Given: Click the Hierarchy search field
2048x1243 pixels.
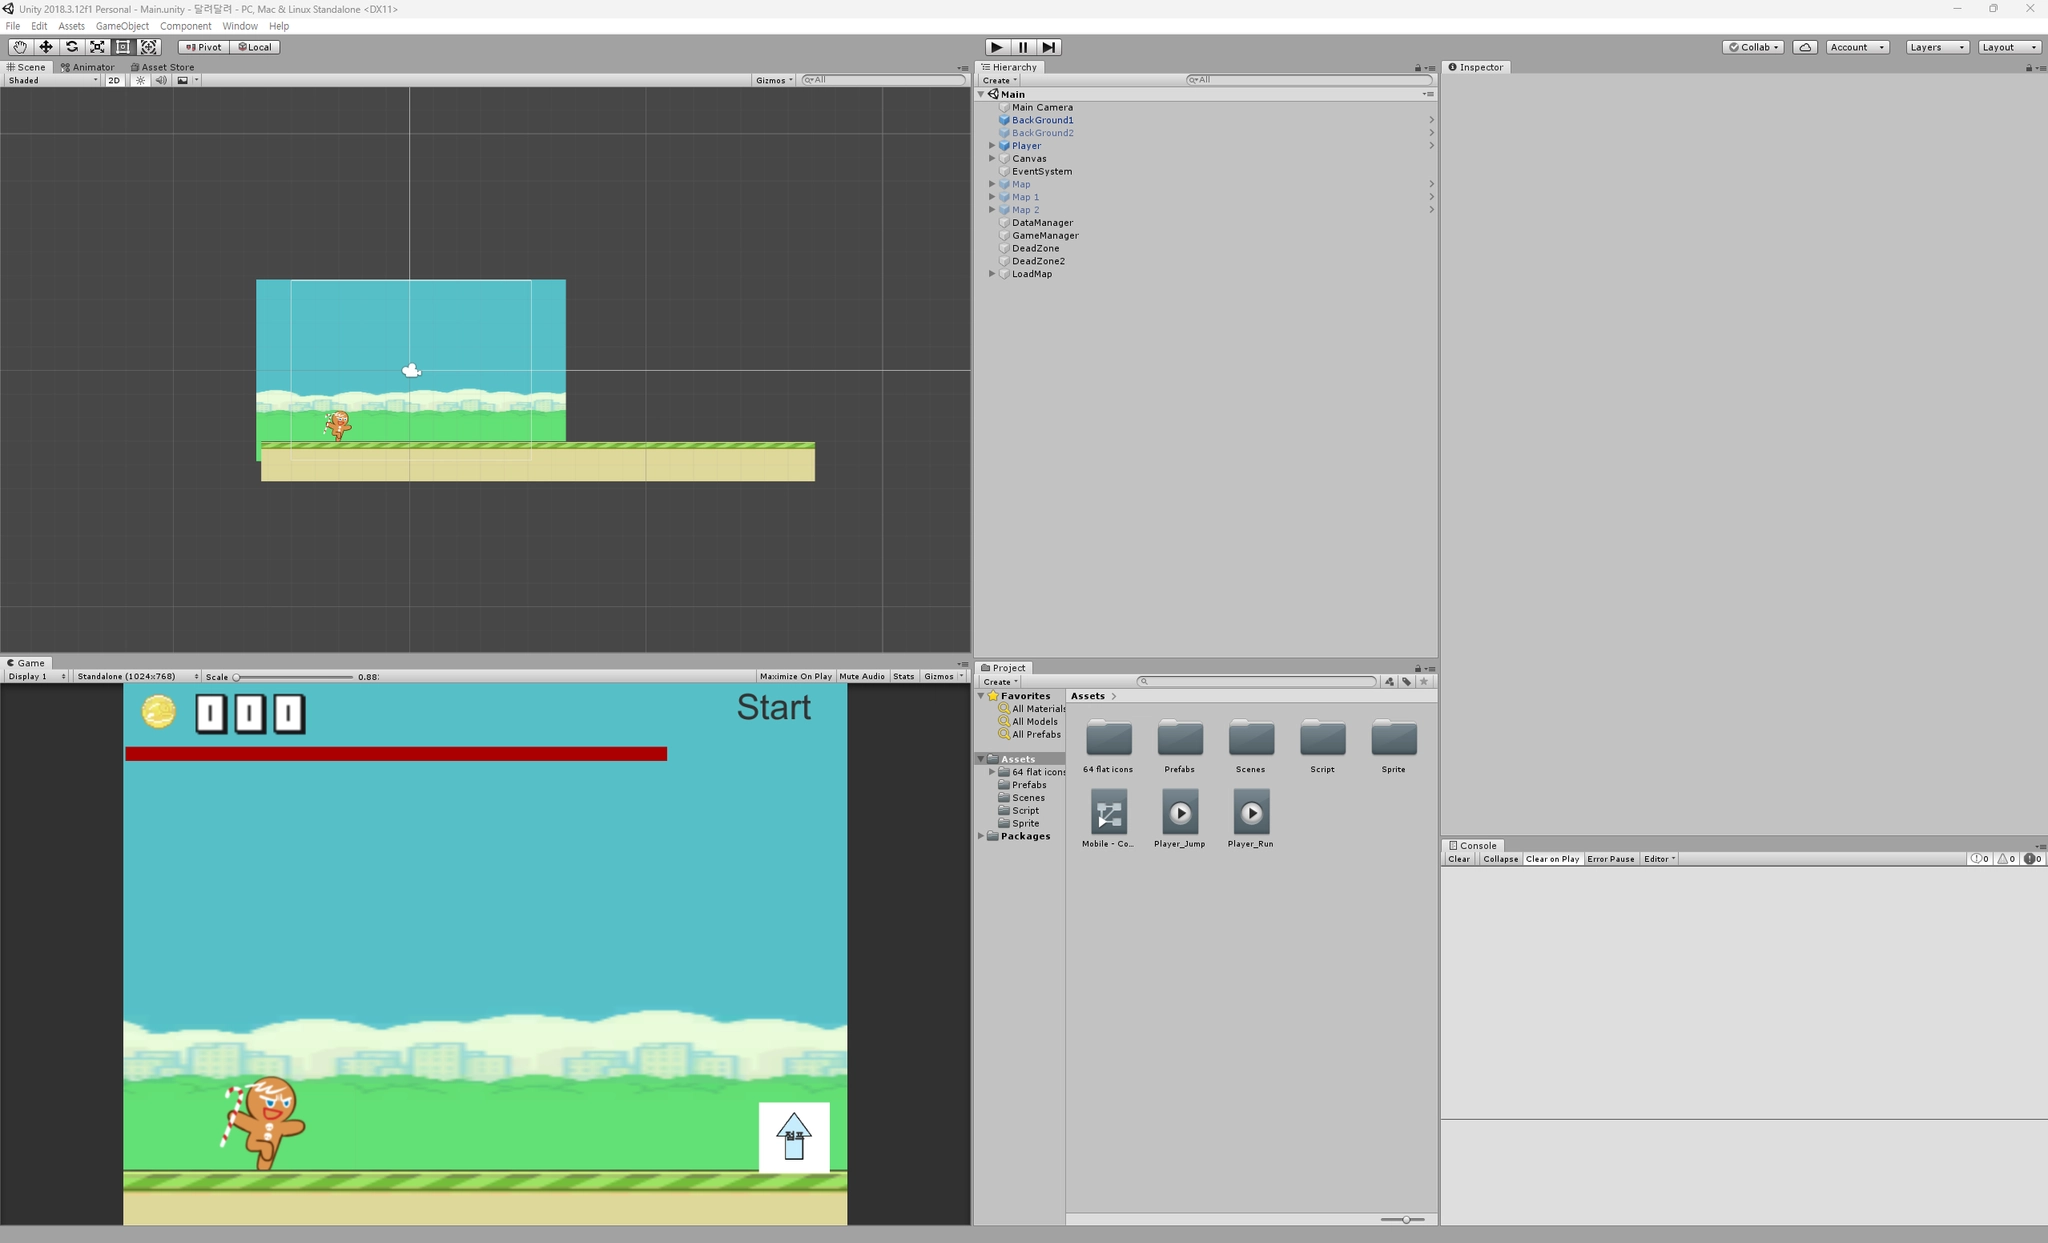Looking at the screenshot, I should pyautogui.click(x=1310, y=80).
